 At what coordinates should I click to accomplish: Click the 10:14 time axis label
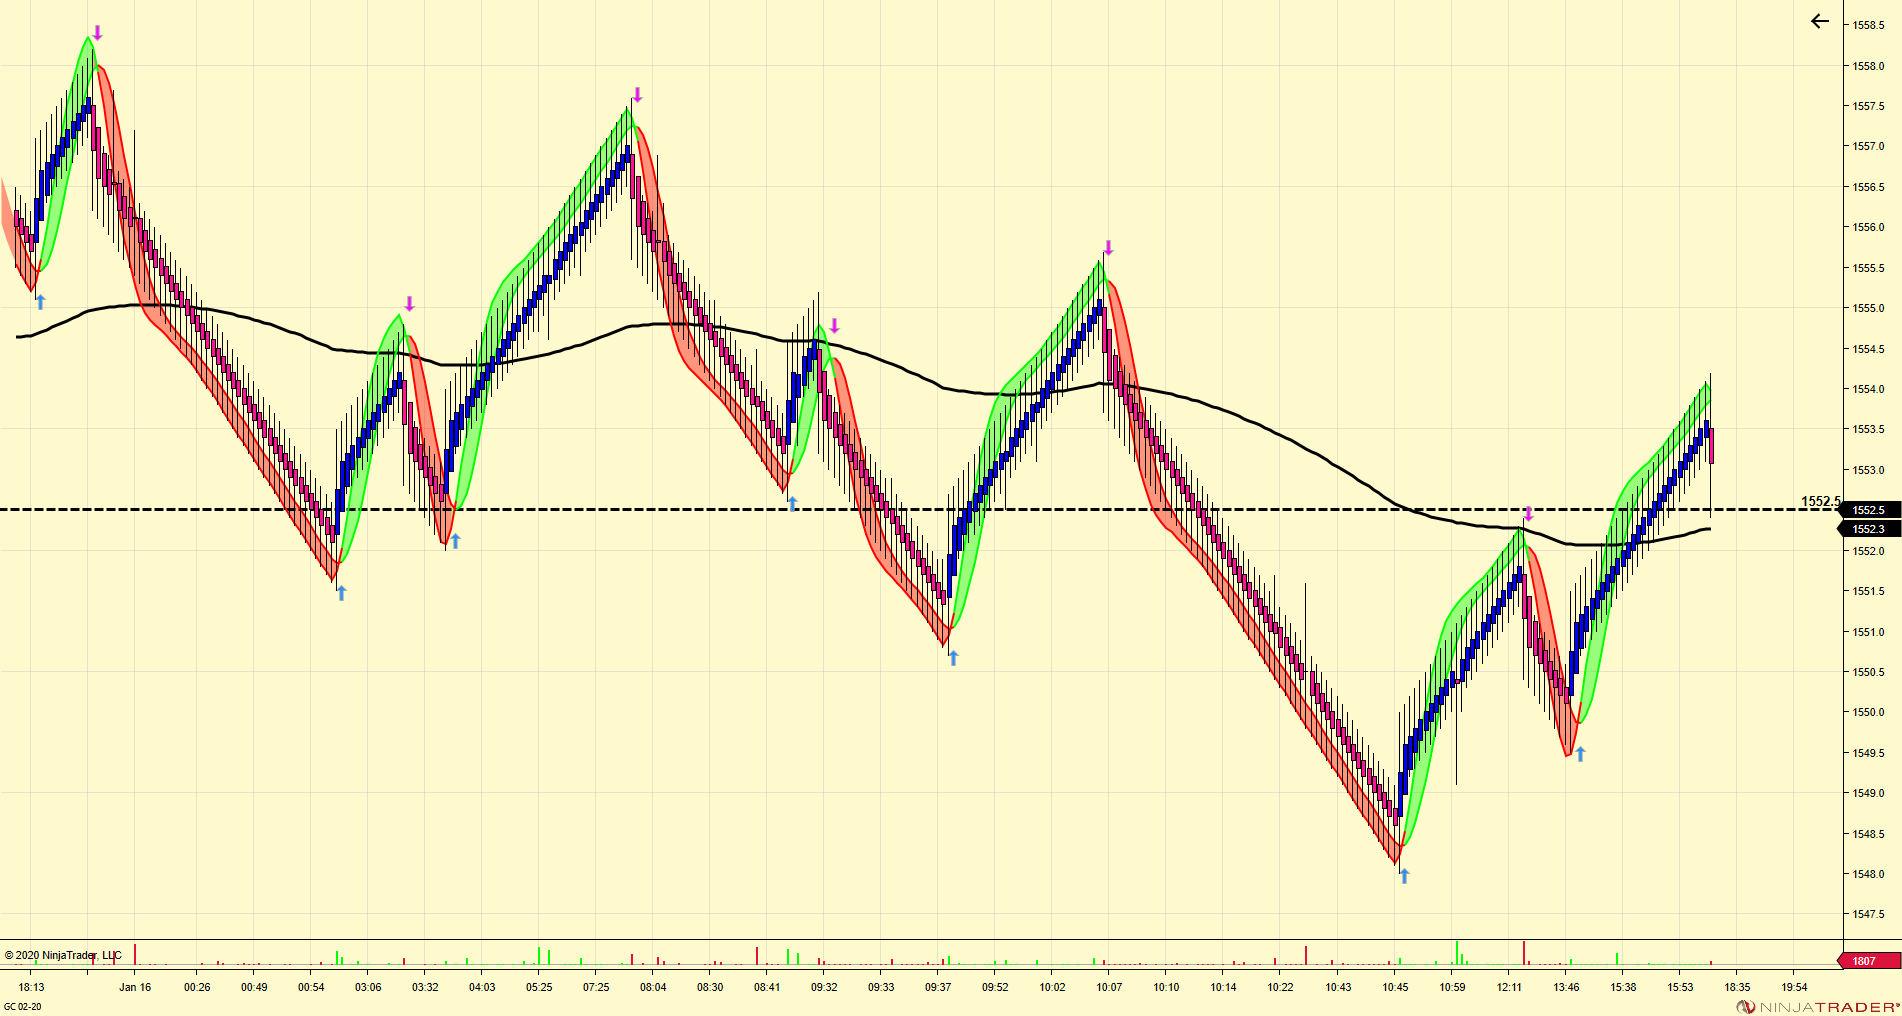(x=1223, y=987)
